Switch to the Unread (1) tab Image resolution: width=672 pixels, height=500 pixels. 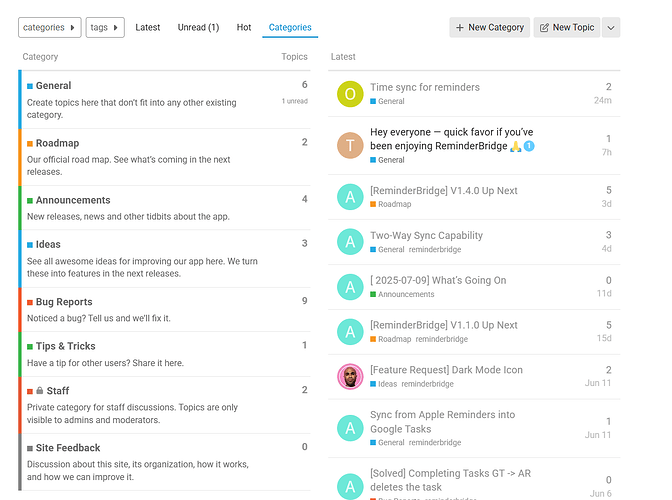(x=198, y=27)
